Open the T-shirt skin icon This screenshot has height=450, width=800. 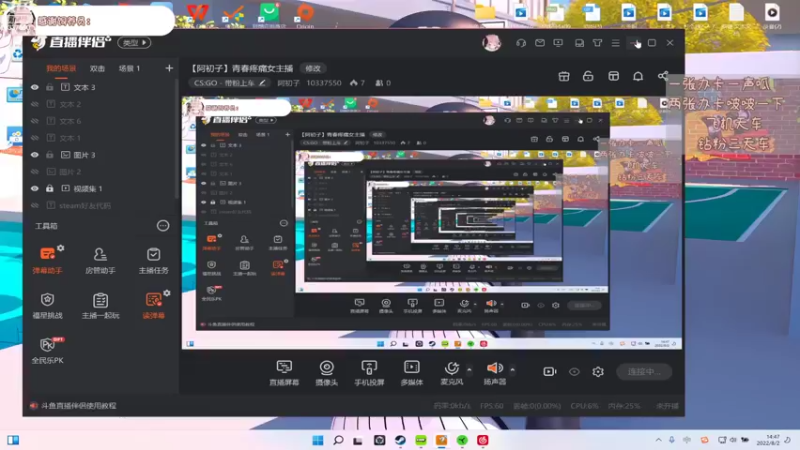597,43
